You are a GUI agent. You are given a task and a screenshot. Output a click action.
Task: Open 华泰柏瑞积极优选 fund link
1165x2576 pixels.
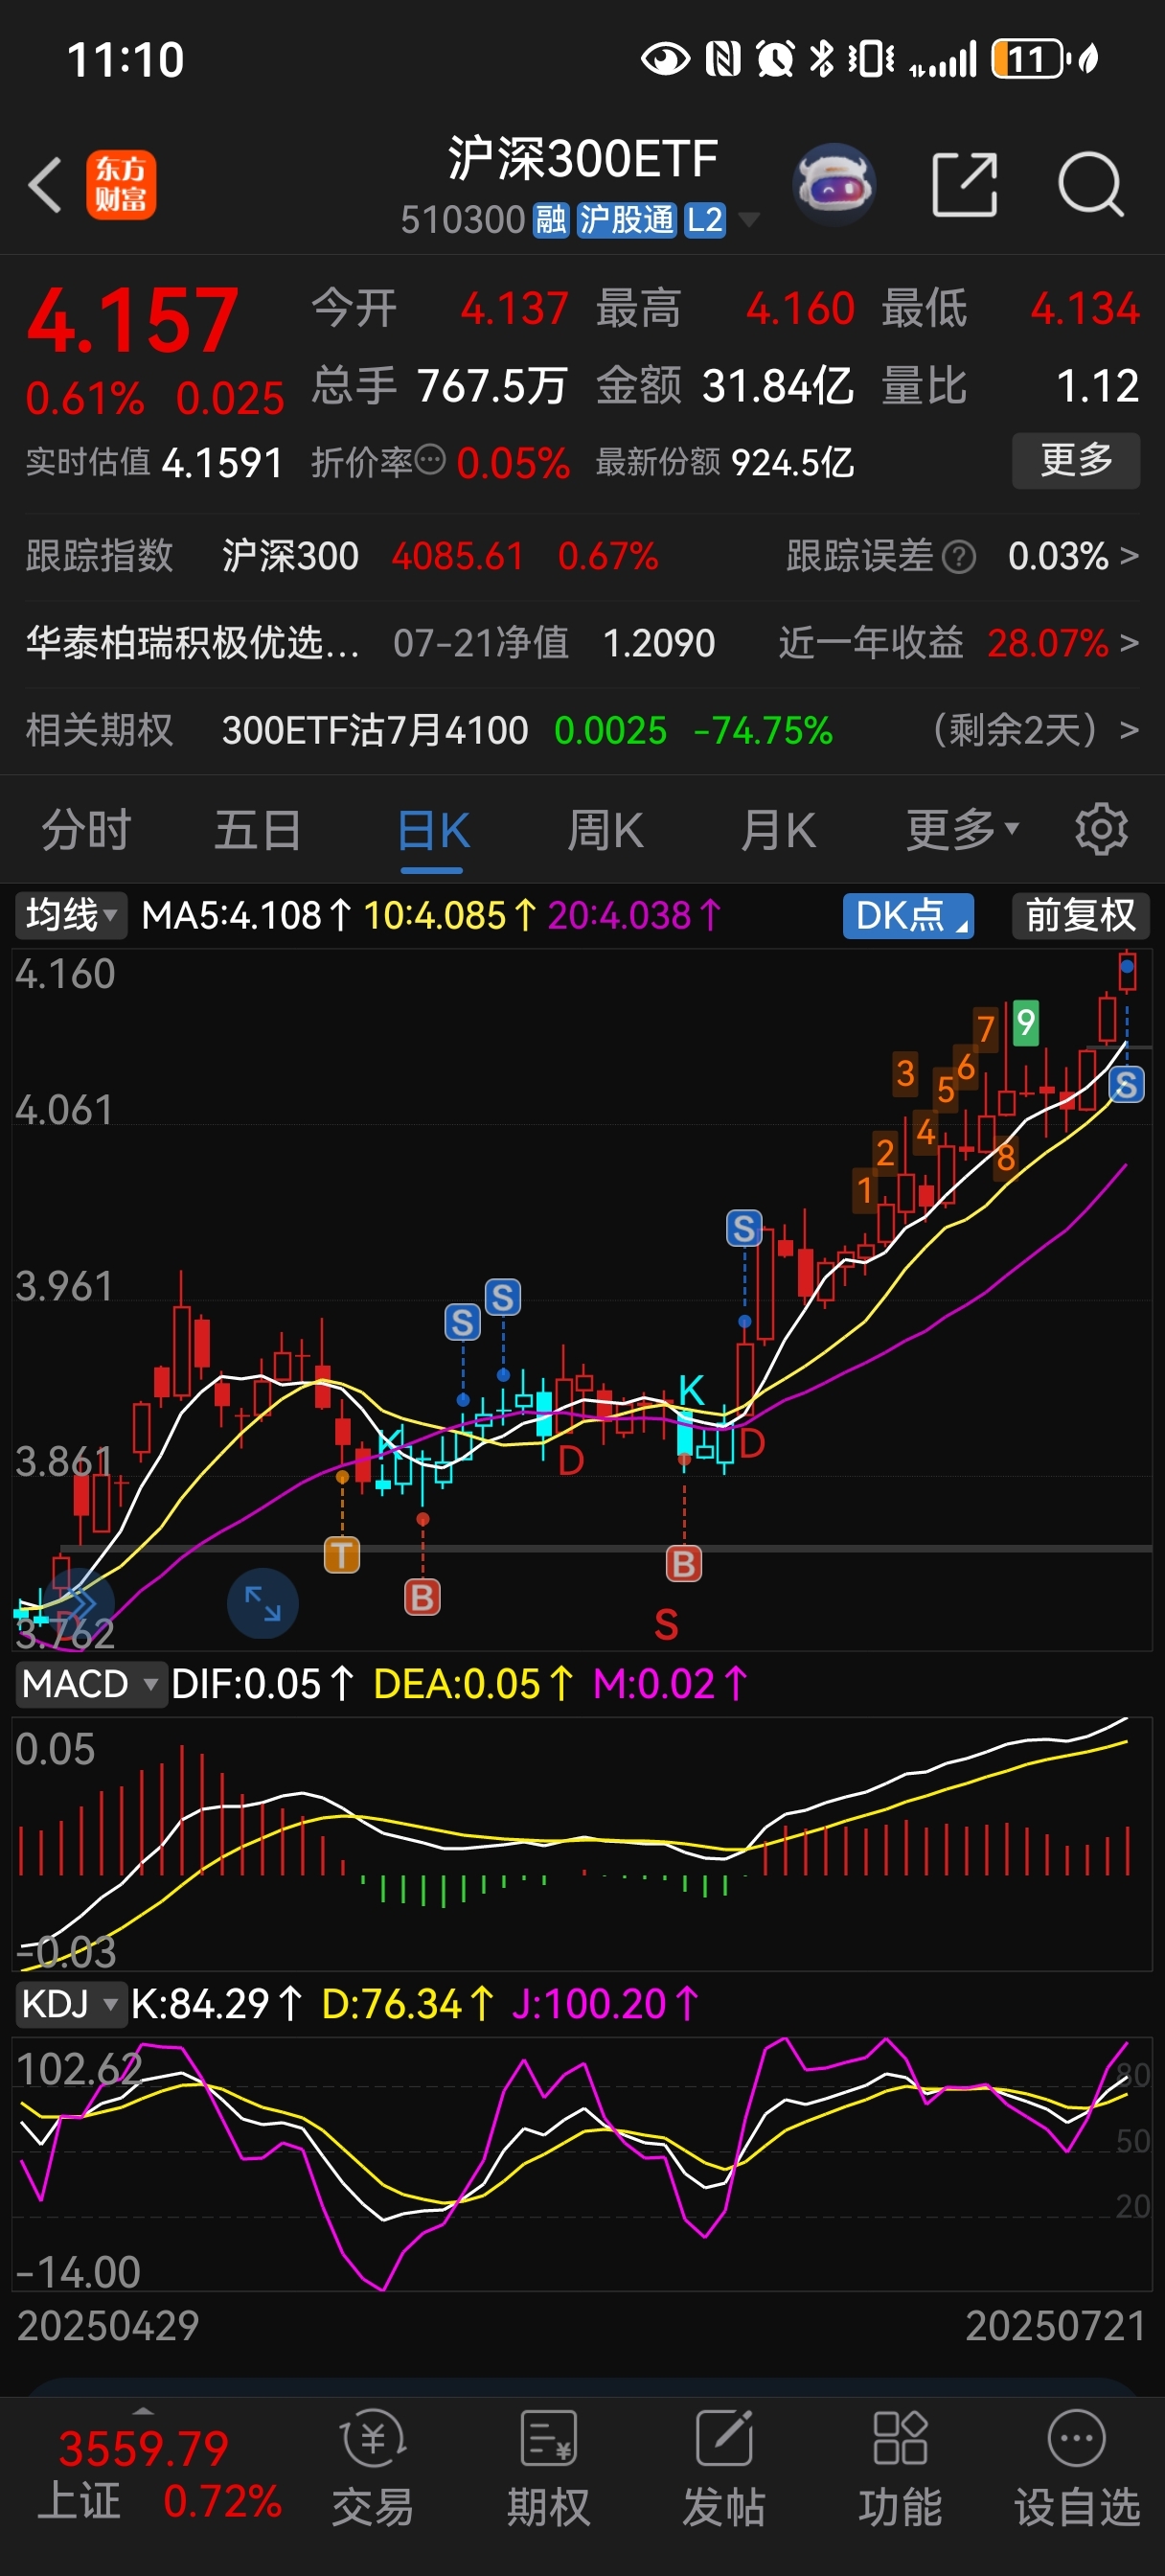(192, 643)
